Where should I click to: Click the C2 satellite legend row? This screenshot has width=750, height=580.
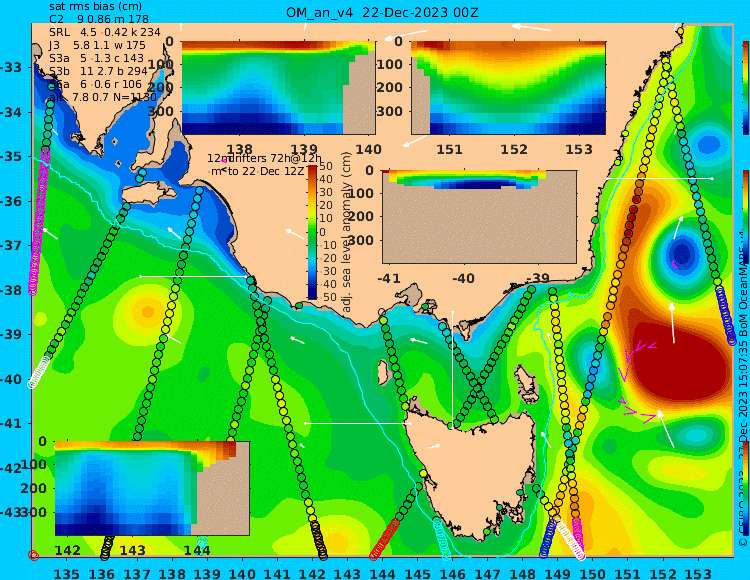point(99,19)
